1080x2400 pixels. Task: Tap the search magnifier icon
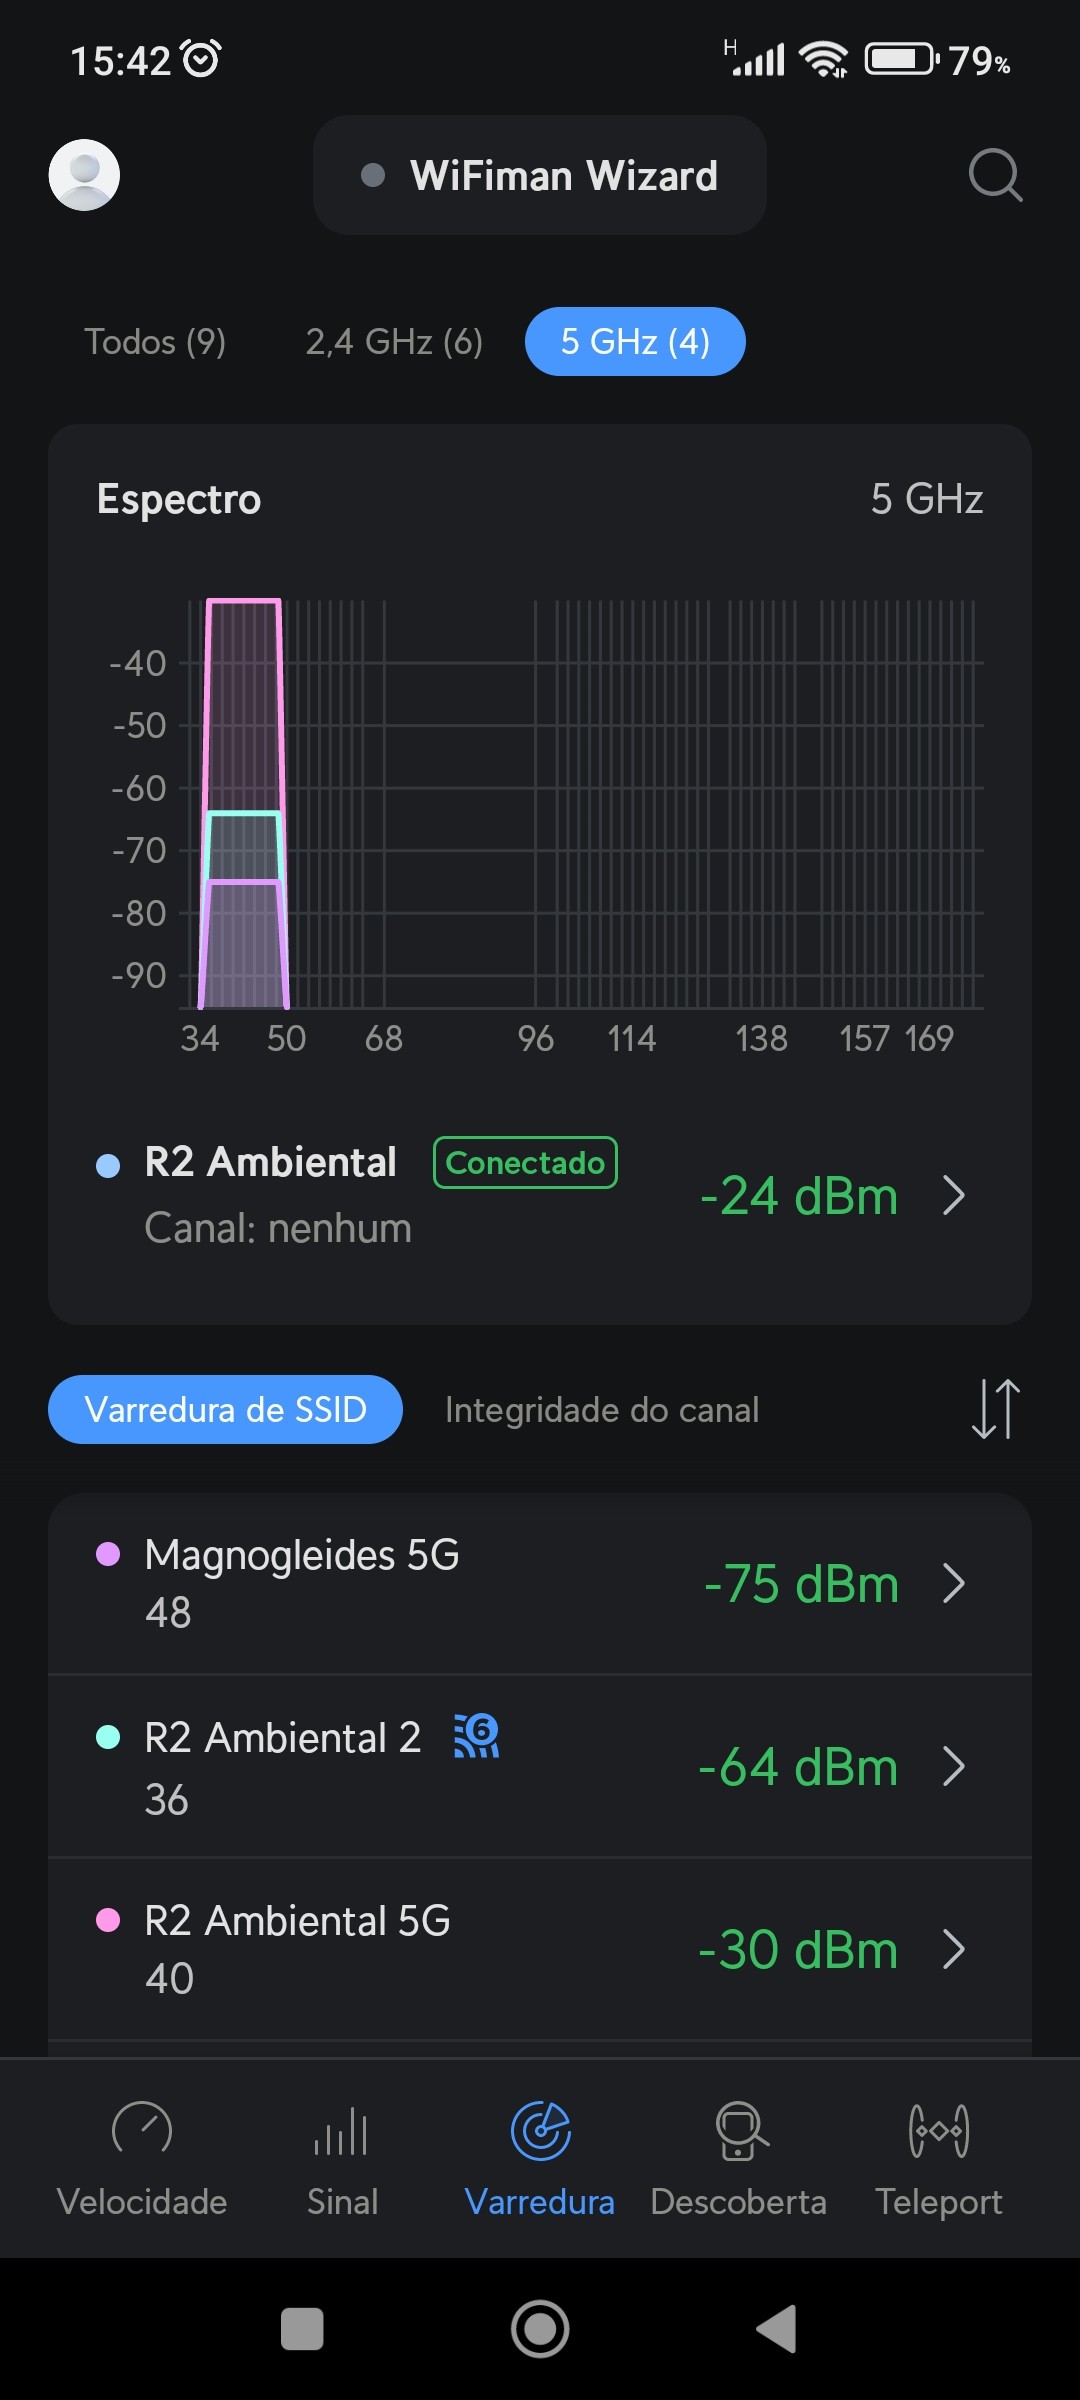995,176
